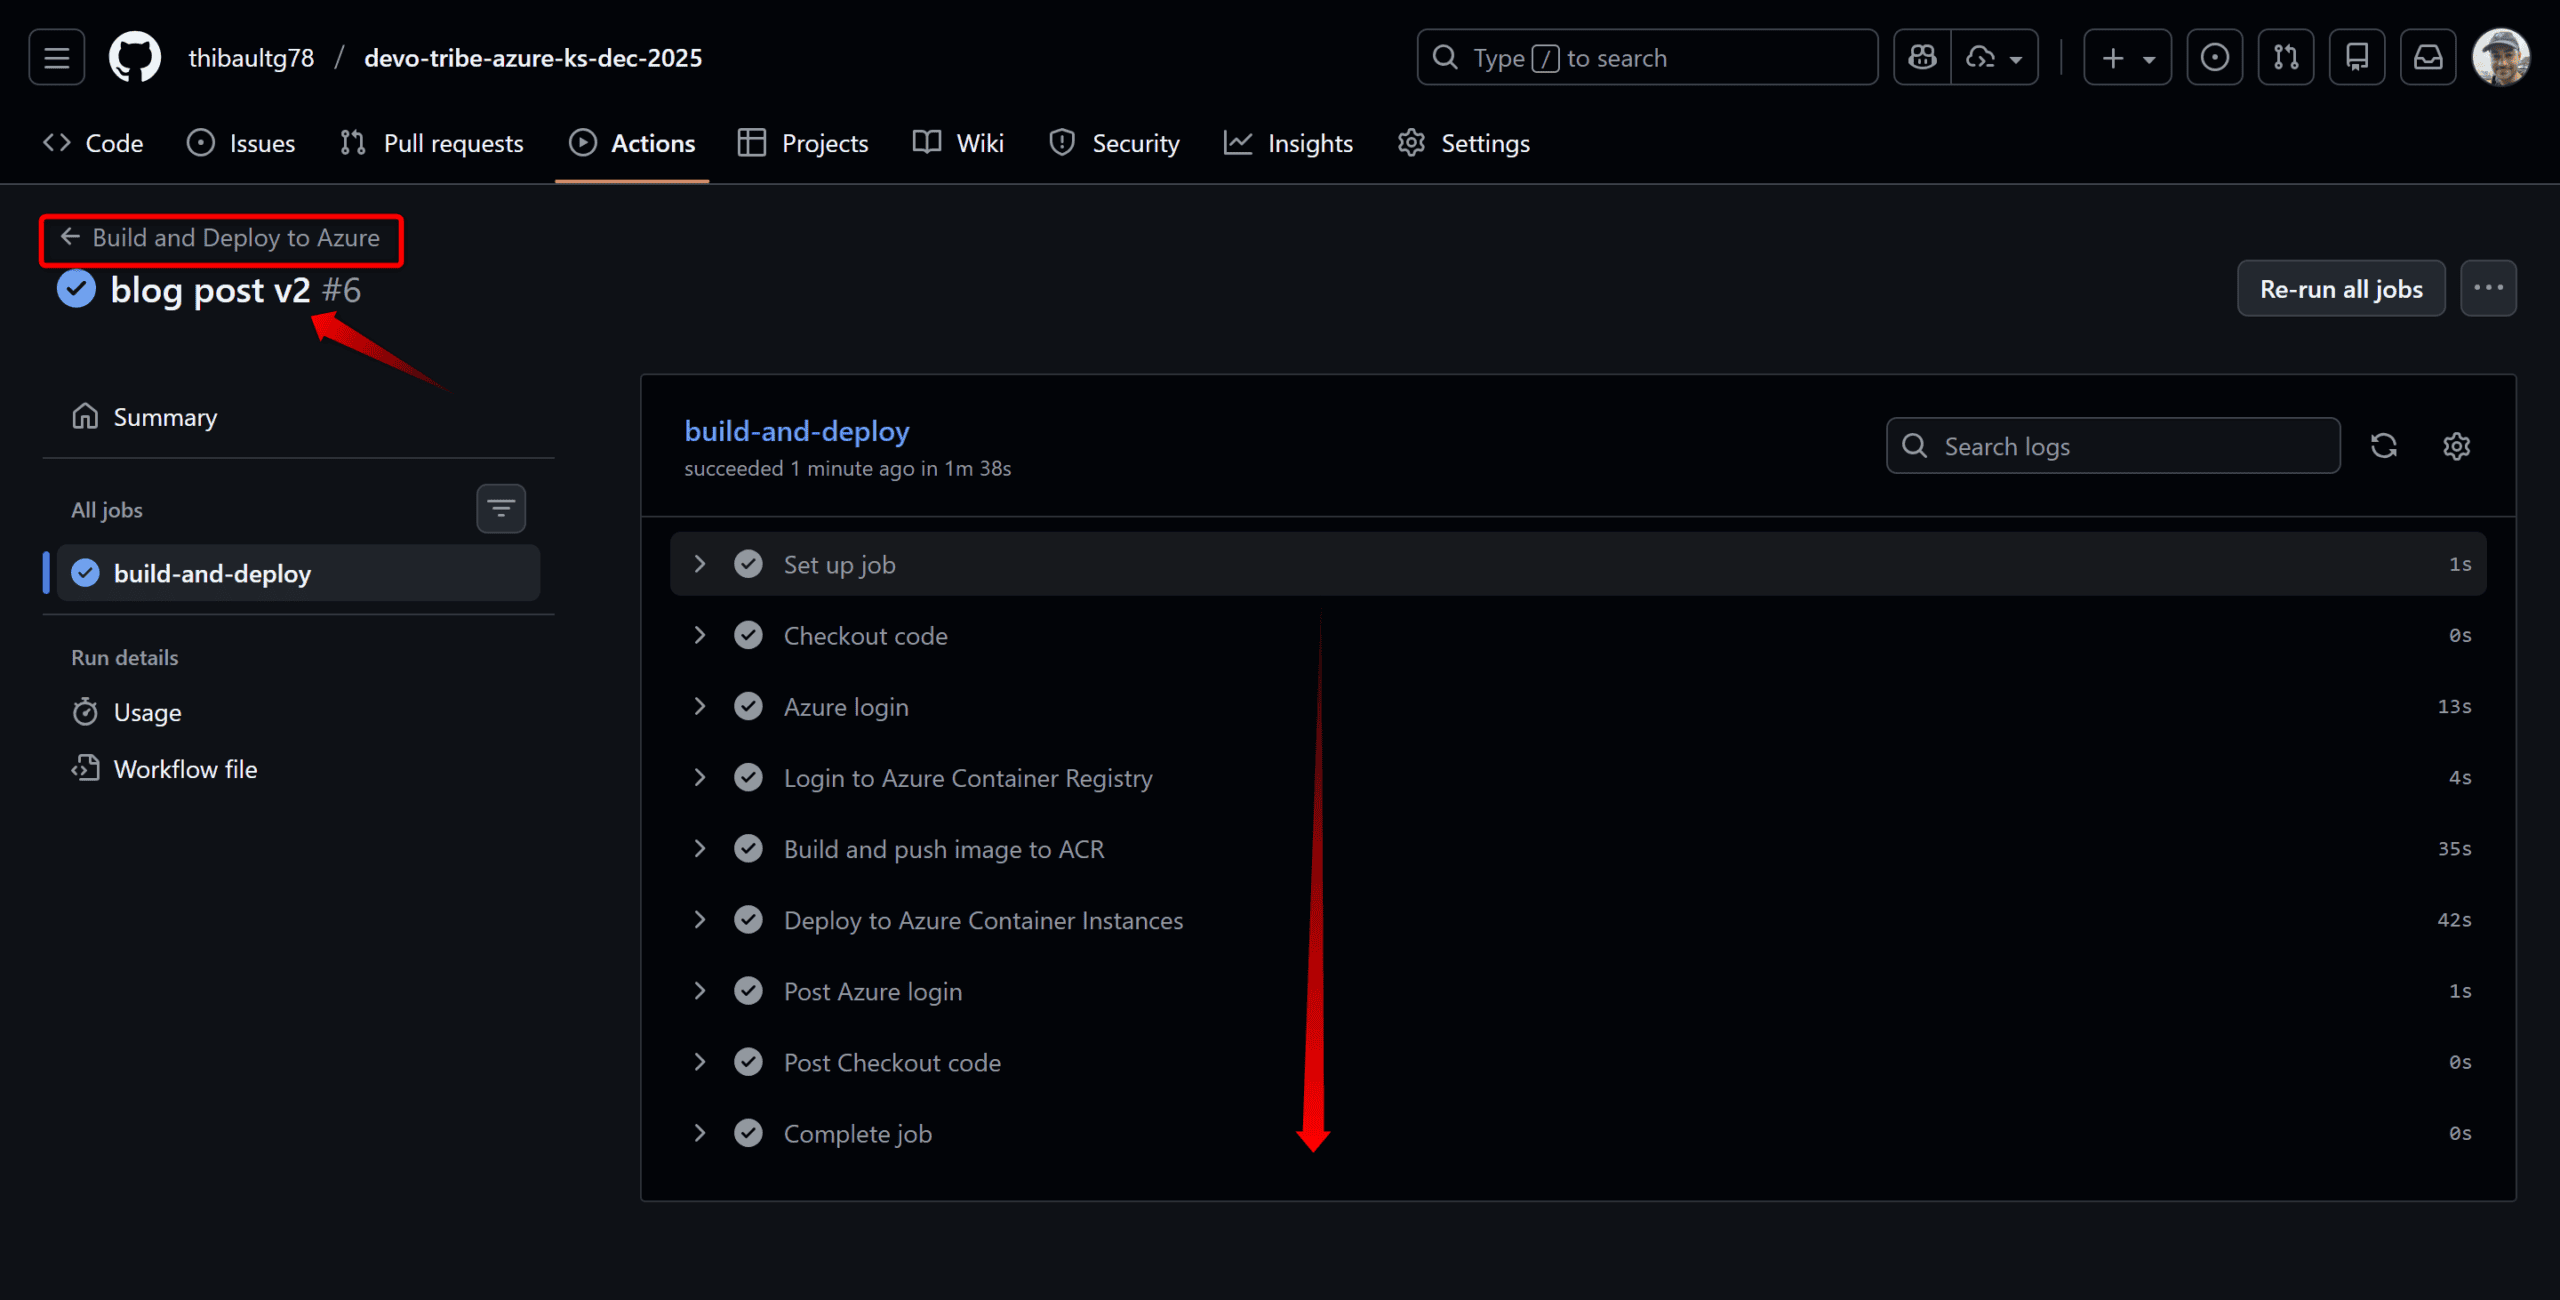
Task: Click the Search logs input field
Action: 2130,446
